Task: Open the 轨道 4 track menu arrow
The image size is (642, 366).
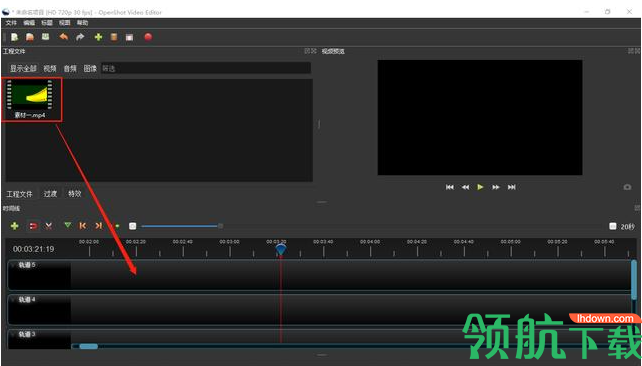Action: point(13,300)
